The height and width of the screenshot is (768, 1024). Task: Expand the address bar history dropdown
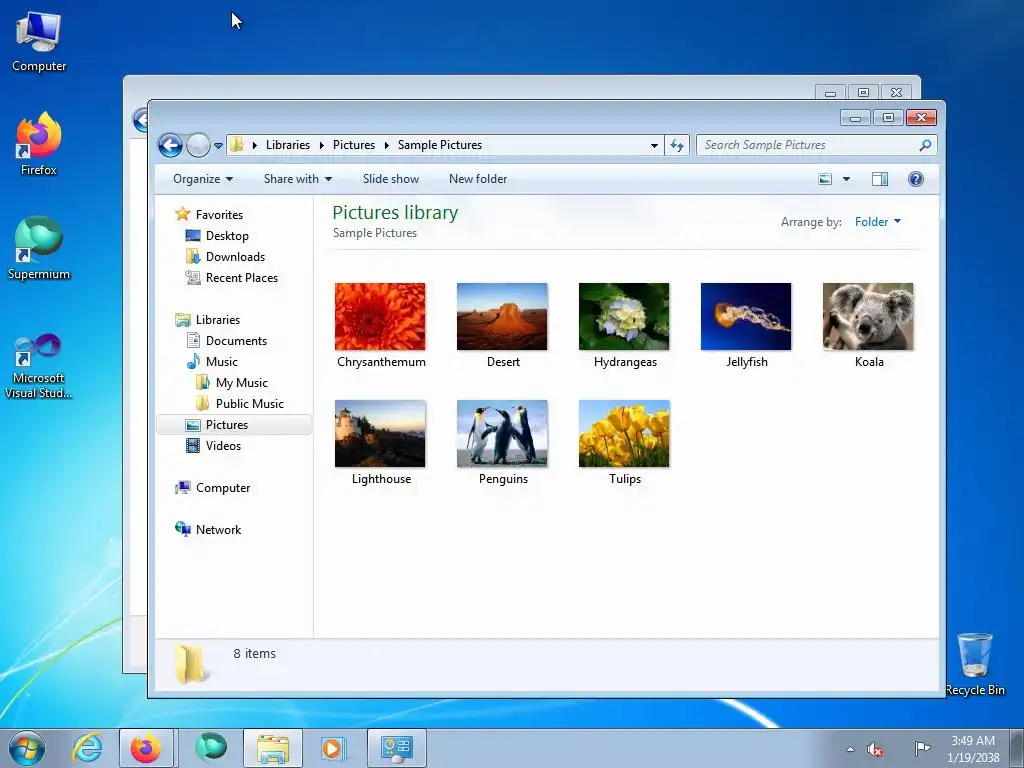(x=654, y=146)
